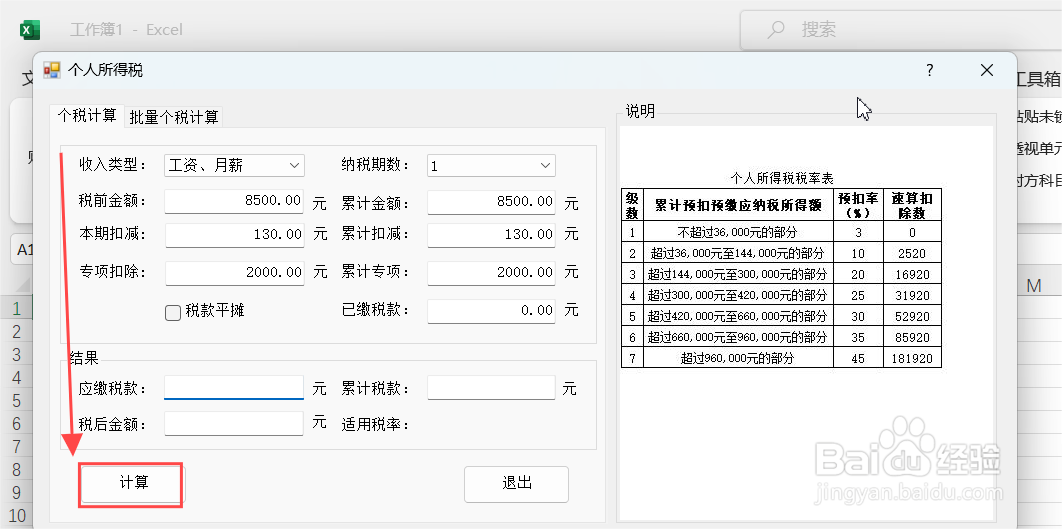Viewport: 1062px width, 529px height.
Task: Click the Excel search box
Action: [x=900, y=30]
